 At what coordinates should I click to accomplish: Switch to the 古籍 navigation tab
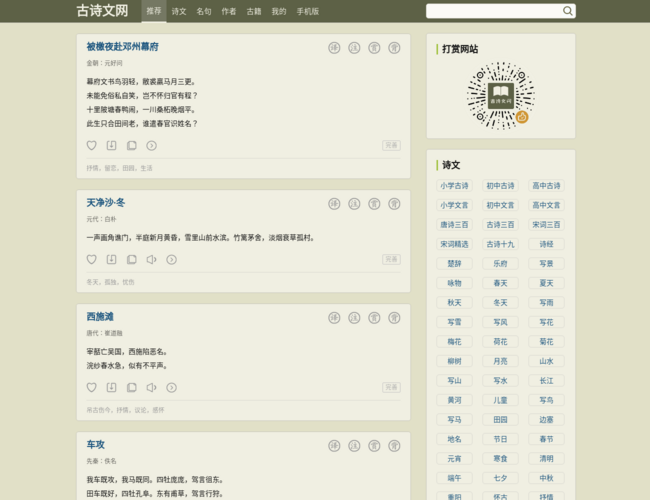click(254, 12)
